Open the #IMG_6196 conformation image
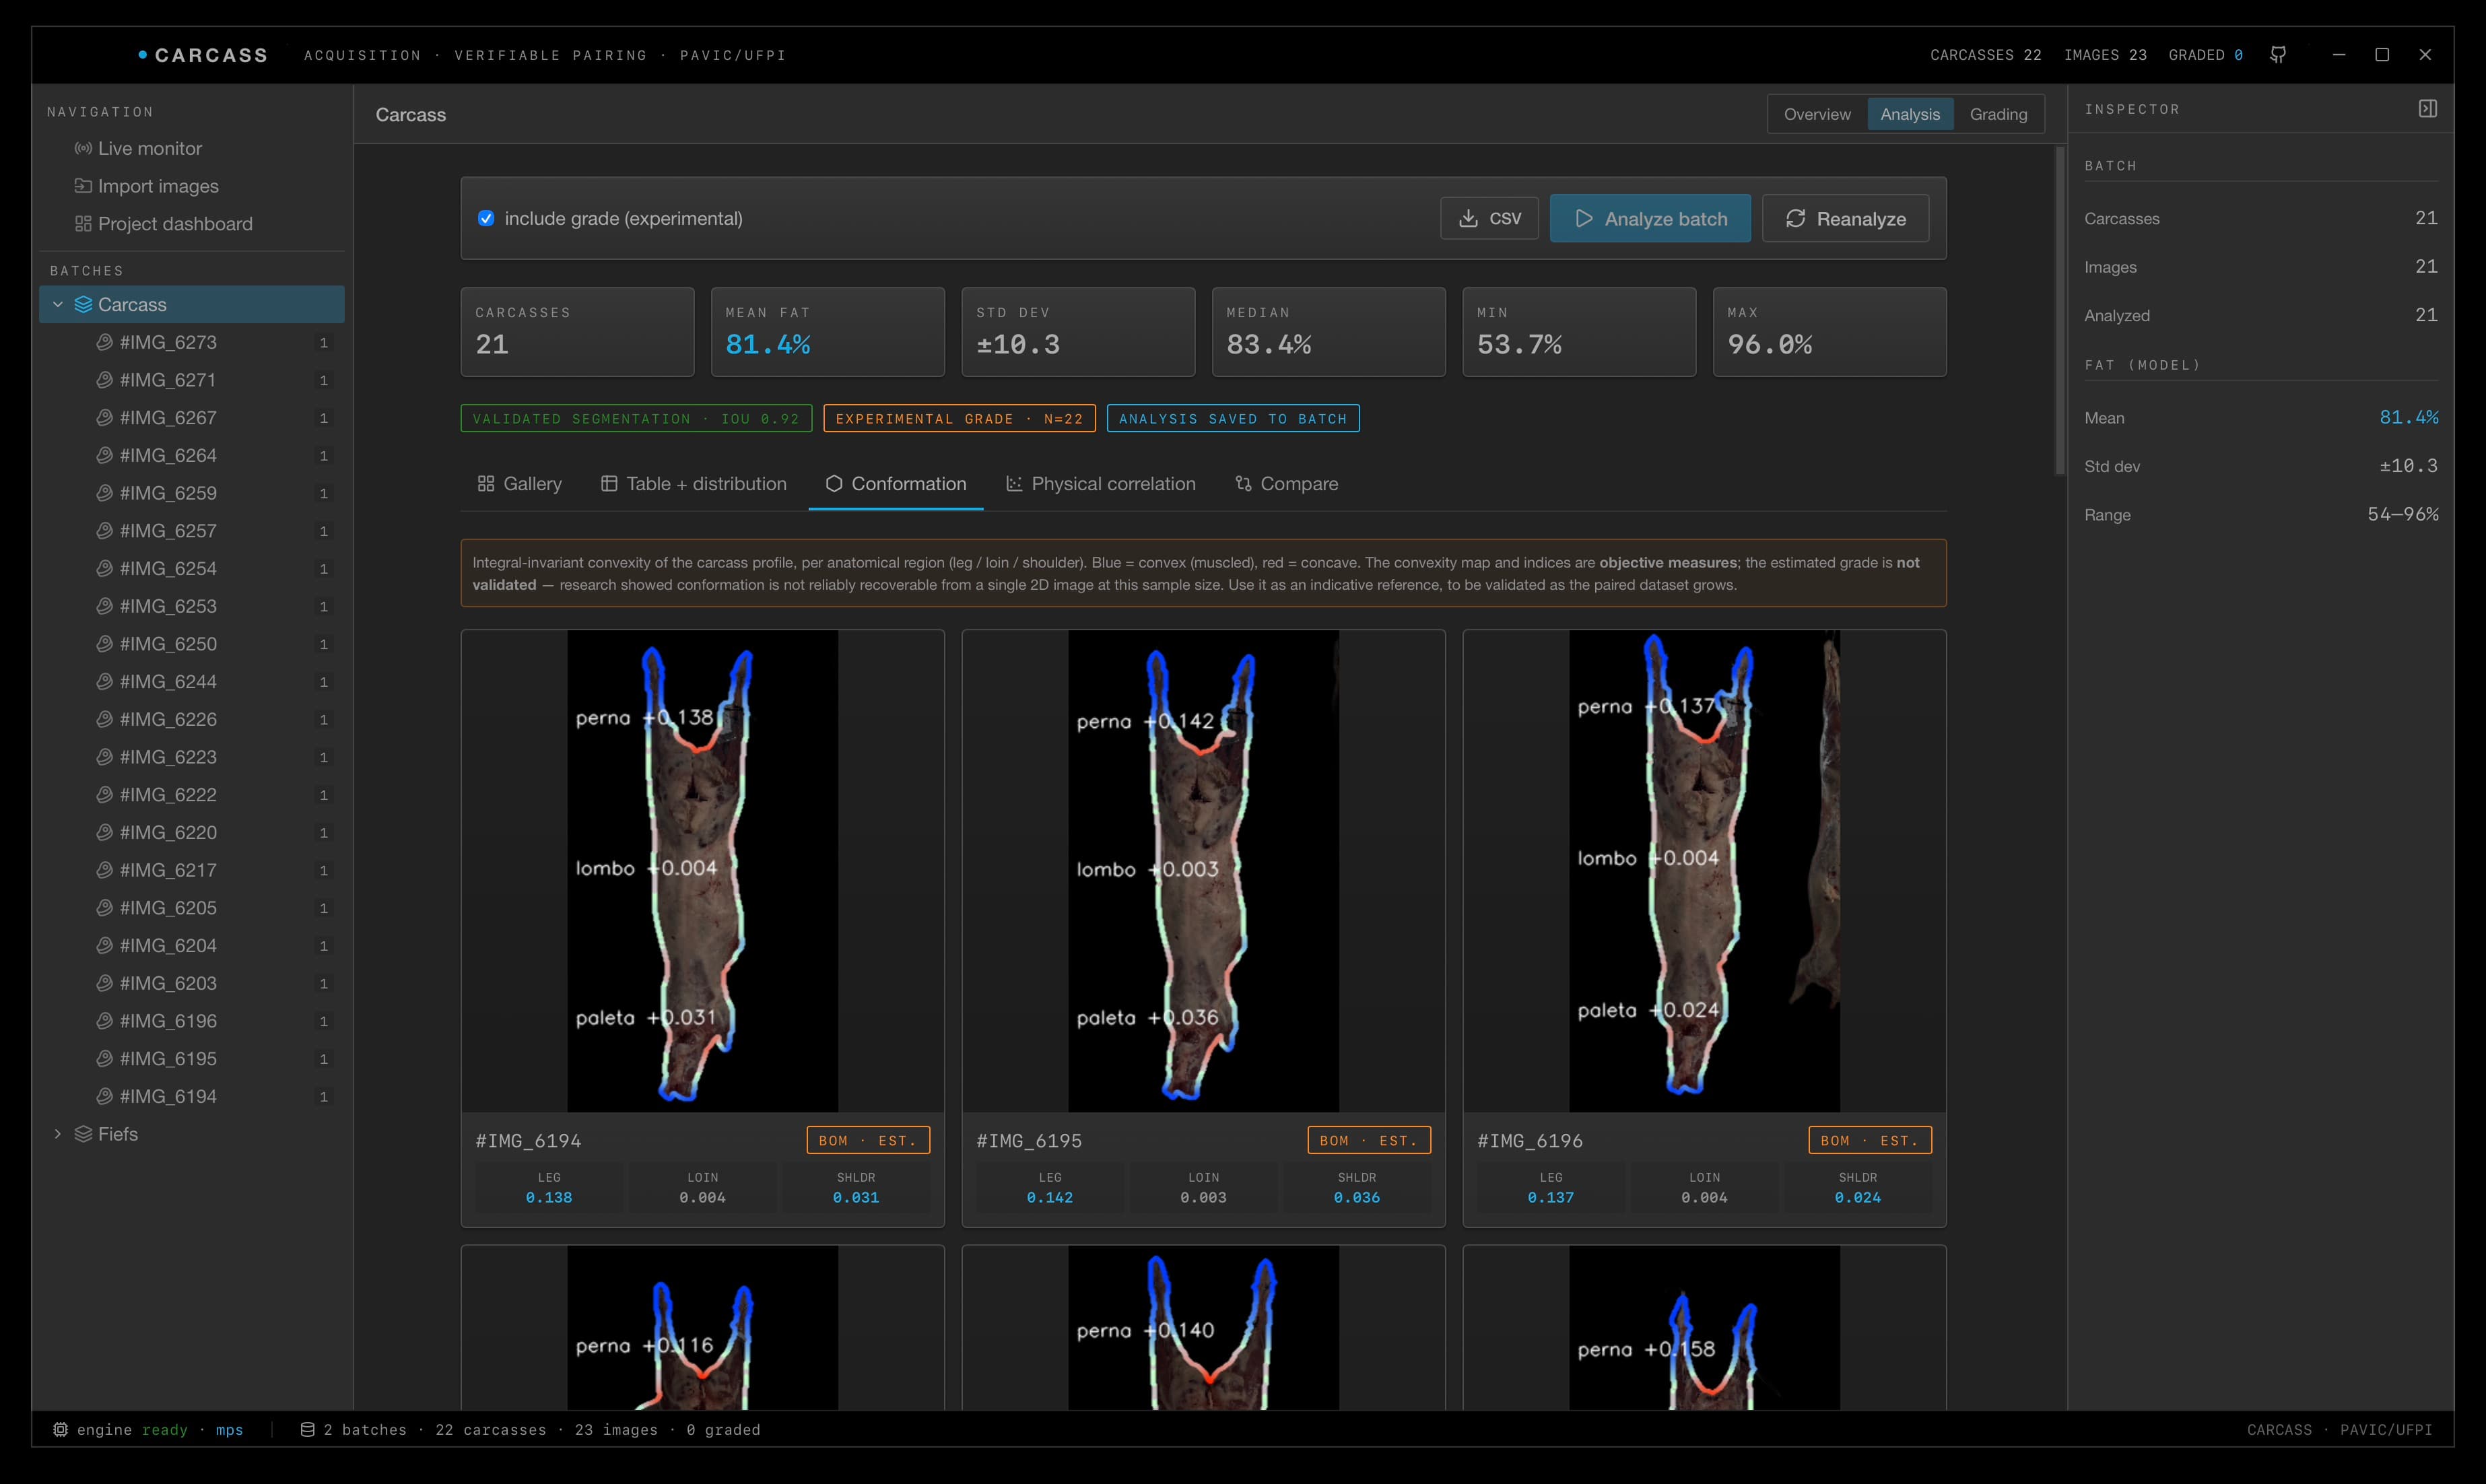Screen dimensions: 2486x1484 click(1704, 871)
